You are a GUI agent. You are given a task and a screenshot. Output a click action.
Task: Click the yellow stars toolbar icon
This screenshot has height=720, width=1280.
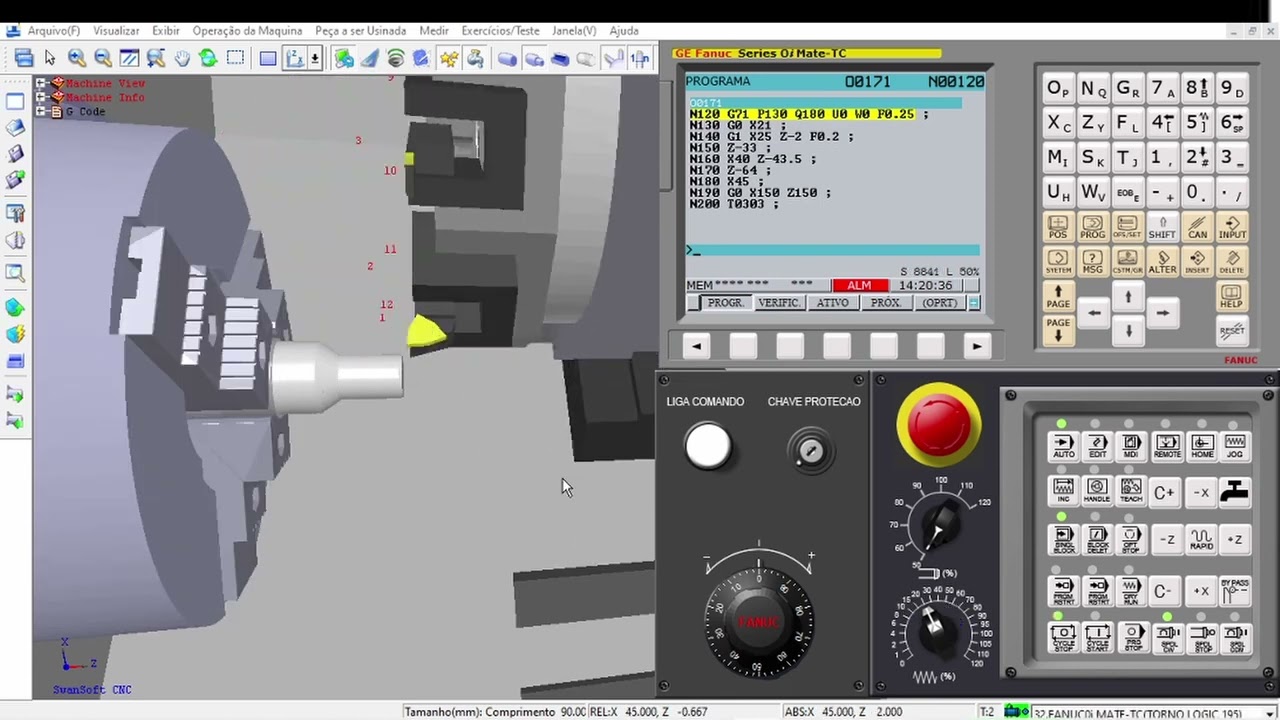[449, 59]
